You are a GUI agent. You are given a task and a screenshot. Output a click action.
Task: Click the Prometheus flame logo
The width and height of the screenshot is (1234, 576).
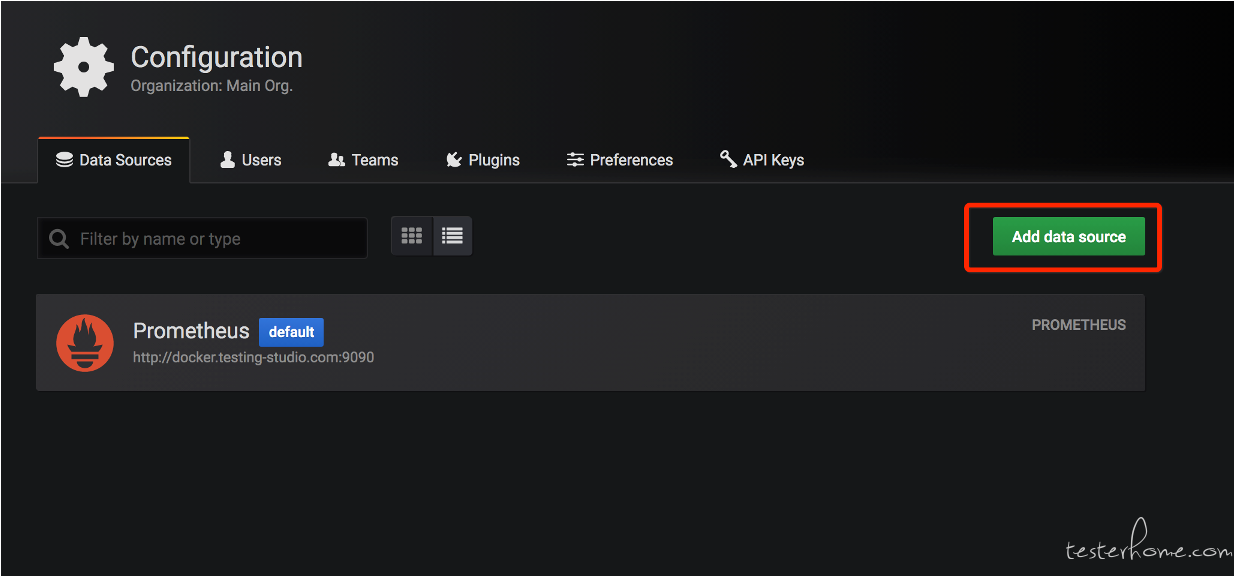tap(85, 342)
